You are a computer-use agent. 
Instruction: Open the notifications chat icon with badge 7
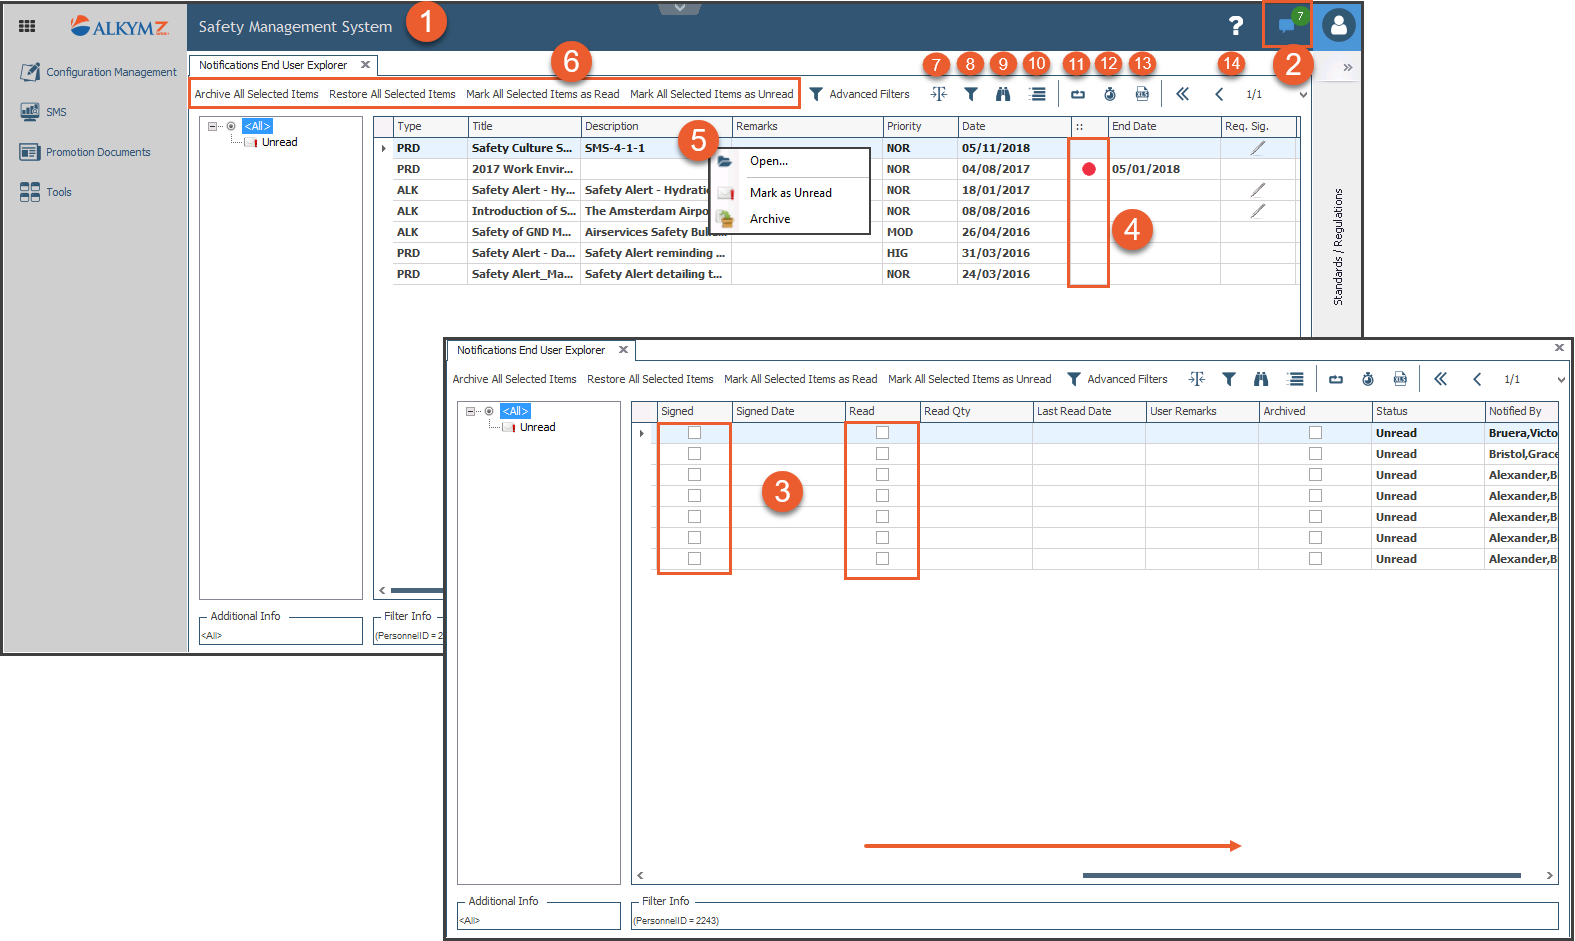(x=1288, y=25)
